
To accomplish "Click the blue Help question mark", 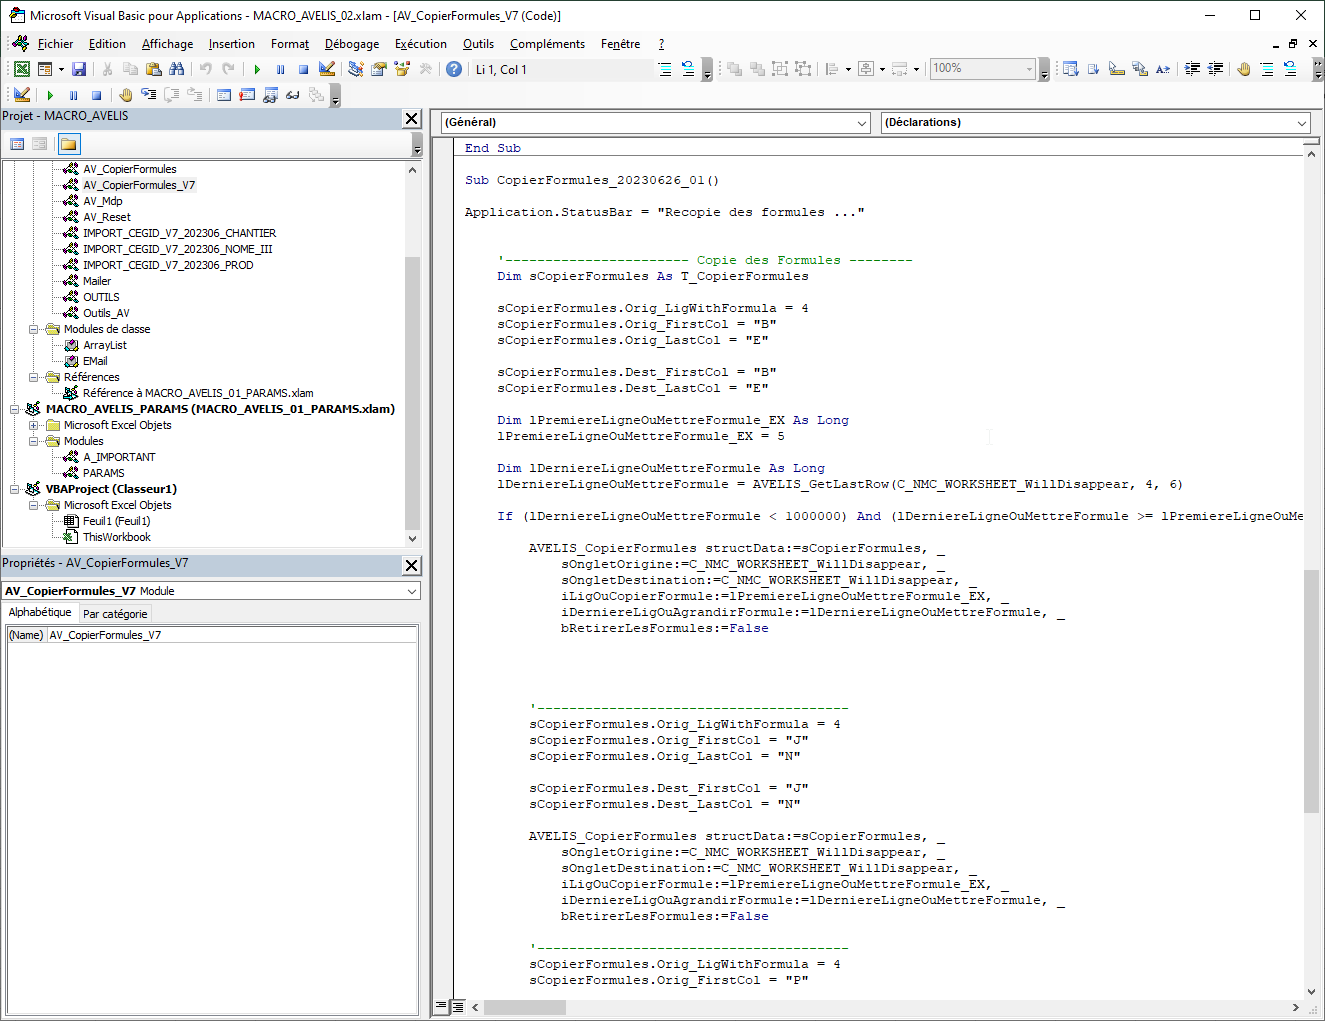I will [454, 69].
